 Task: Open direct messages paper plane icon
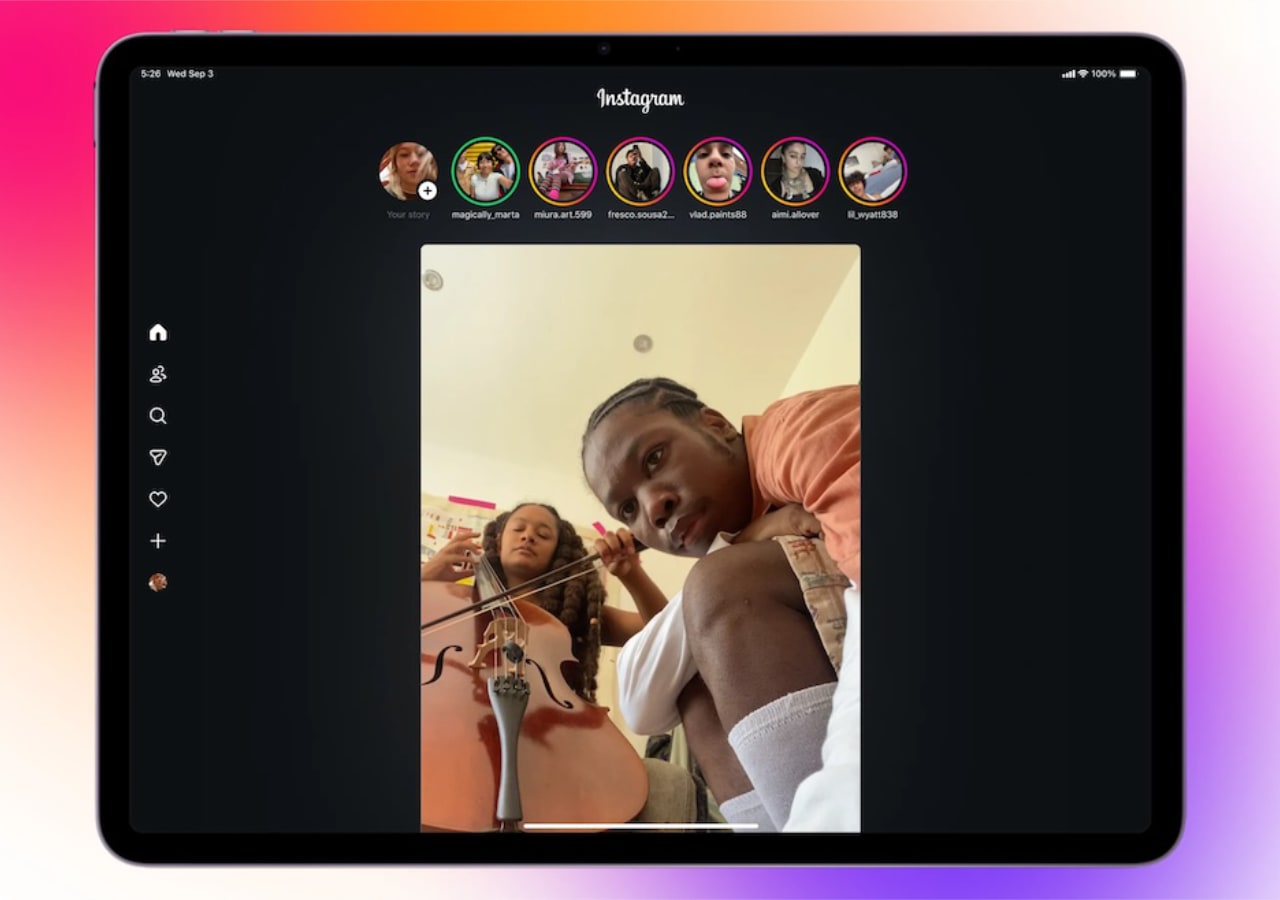click(158, 457)
